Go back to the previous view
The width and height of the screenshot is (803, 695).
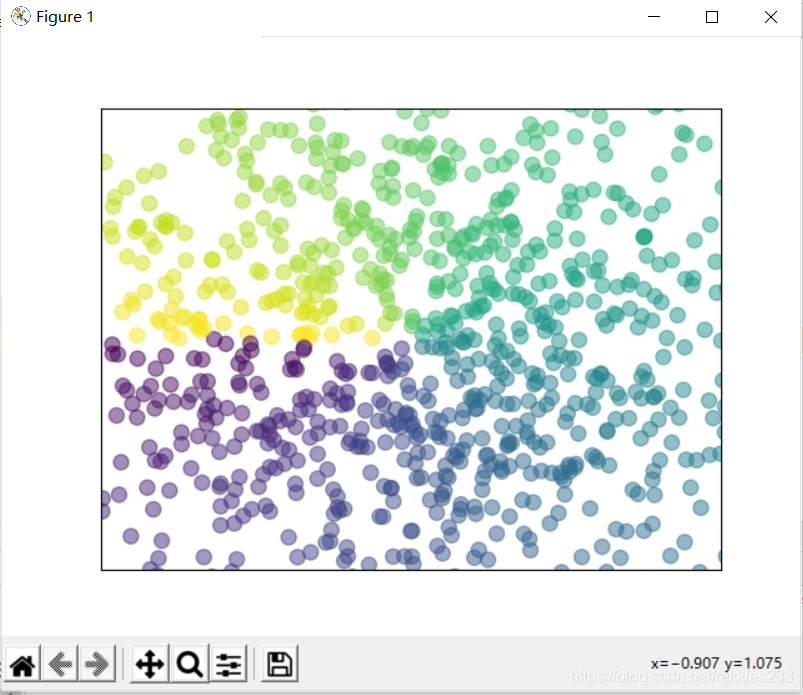(x=60, y=664)
